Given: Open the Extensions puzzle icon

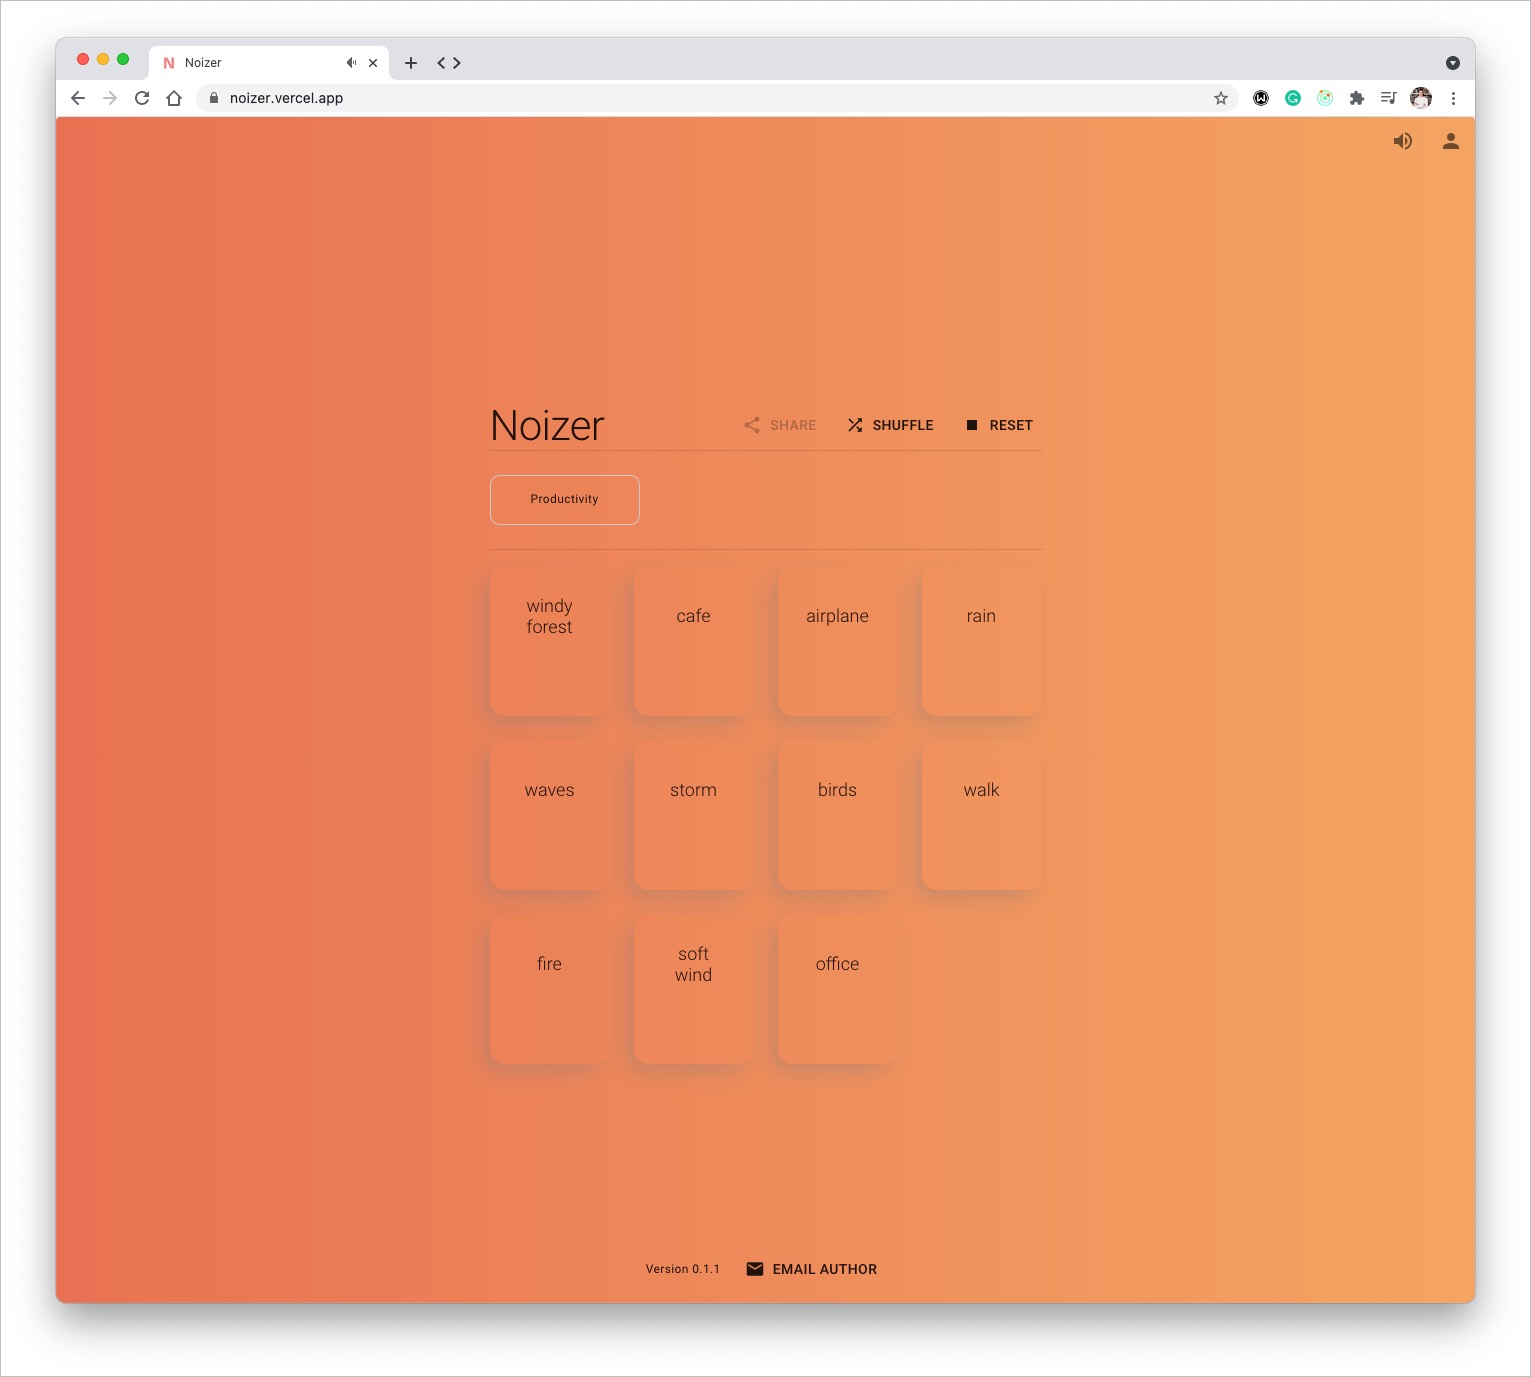Looking at the screenshot, I should click(x=1357, y=98).
